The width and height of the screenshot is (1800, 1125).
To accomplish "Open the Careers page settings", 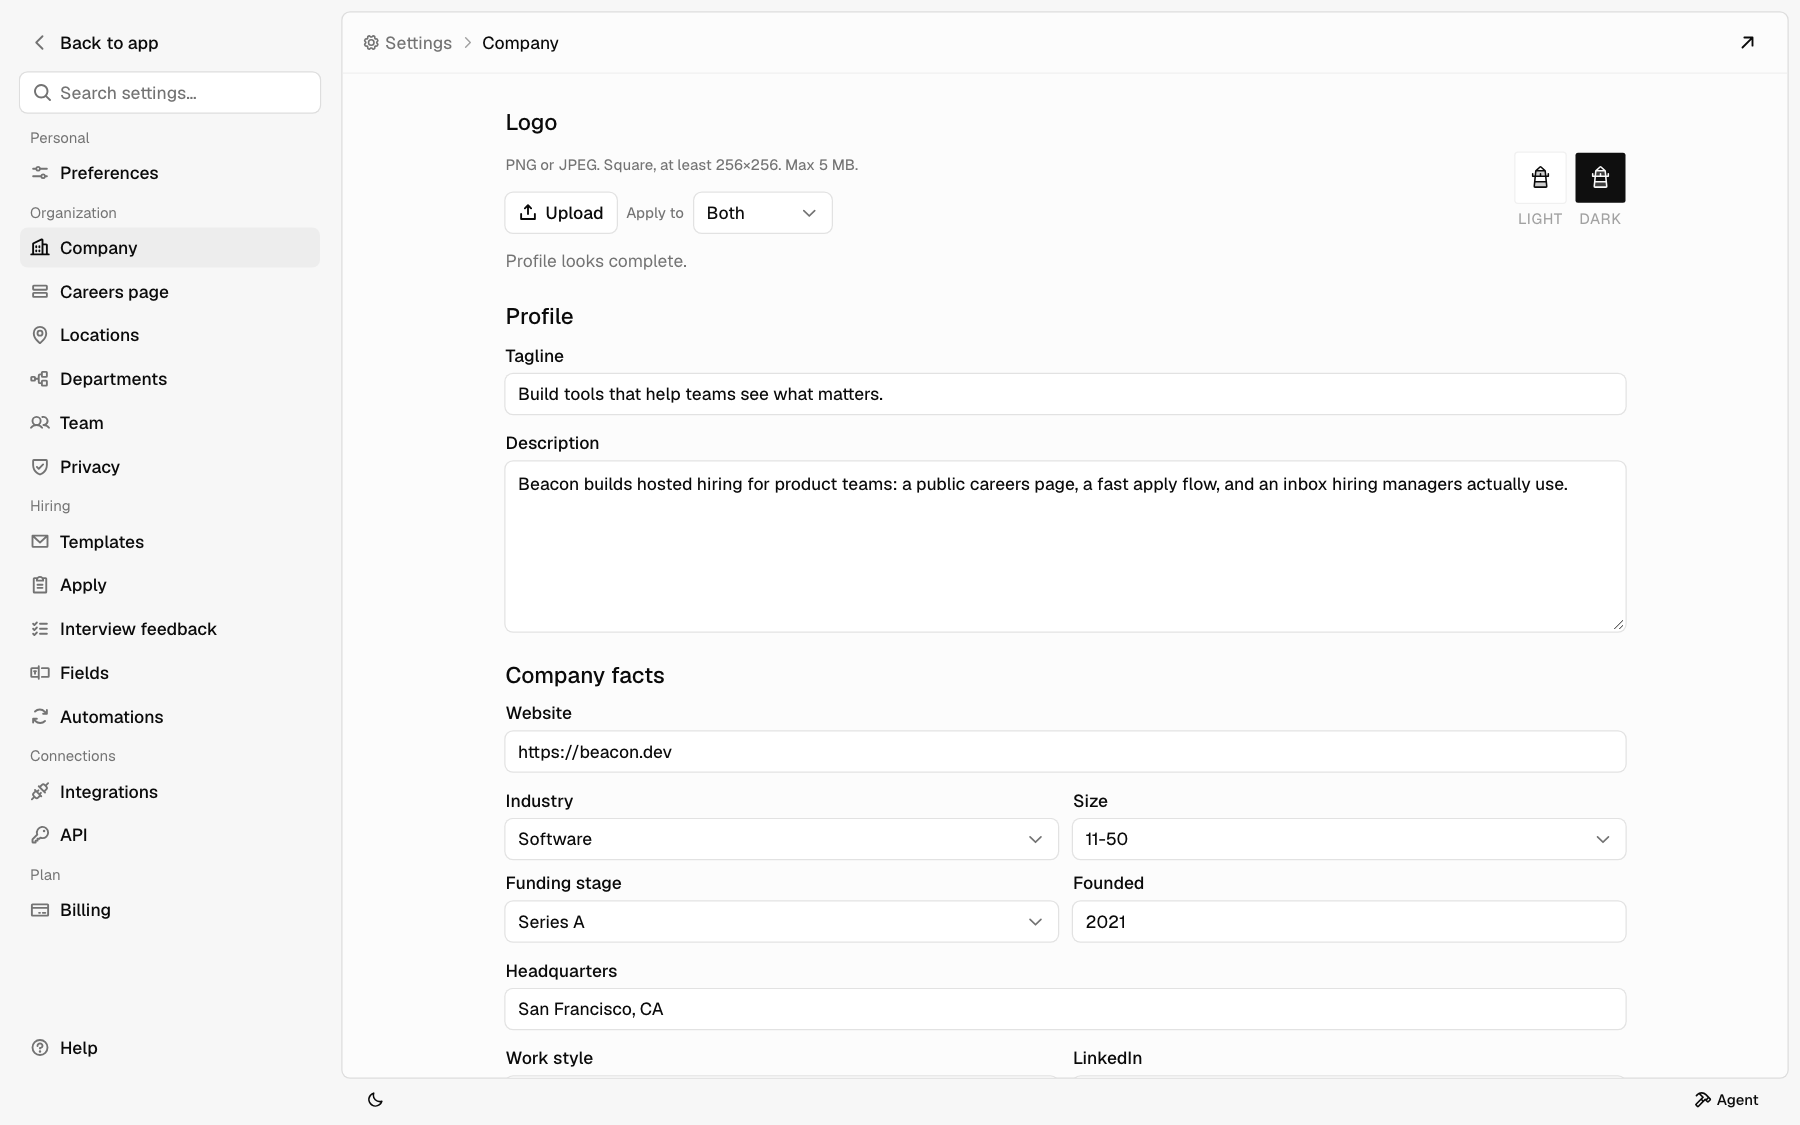I will pyautogui.click(x=170, y=292).
